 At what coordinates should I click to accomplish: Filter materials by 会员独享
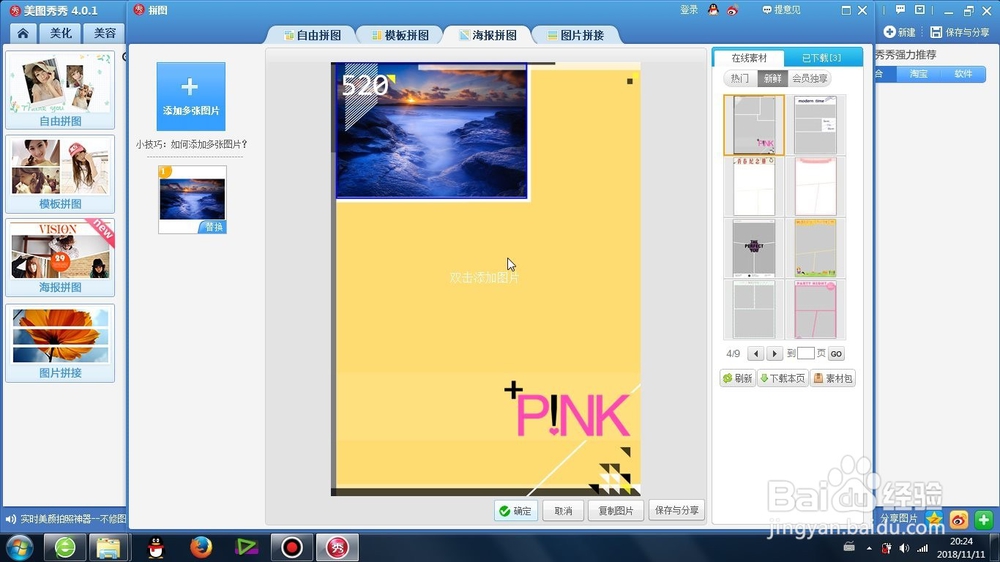[x=809, y=78]
